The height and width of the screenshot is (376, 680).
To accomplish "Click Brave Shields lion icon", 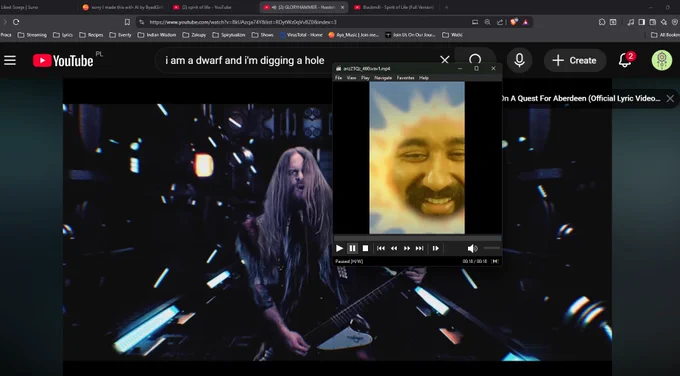I will point(513,22).
